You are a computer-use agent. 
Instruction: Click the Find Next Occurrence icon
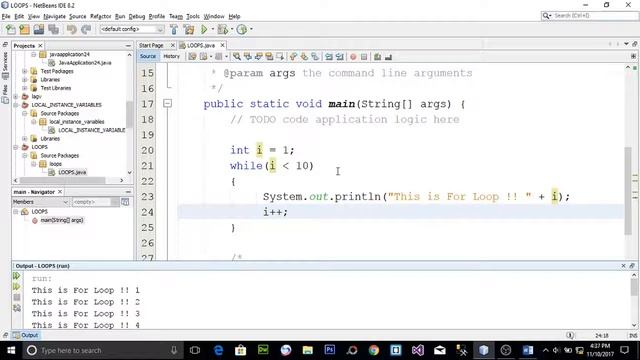[258, 57]
